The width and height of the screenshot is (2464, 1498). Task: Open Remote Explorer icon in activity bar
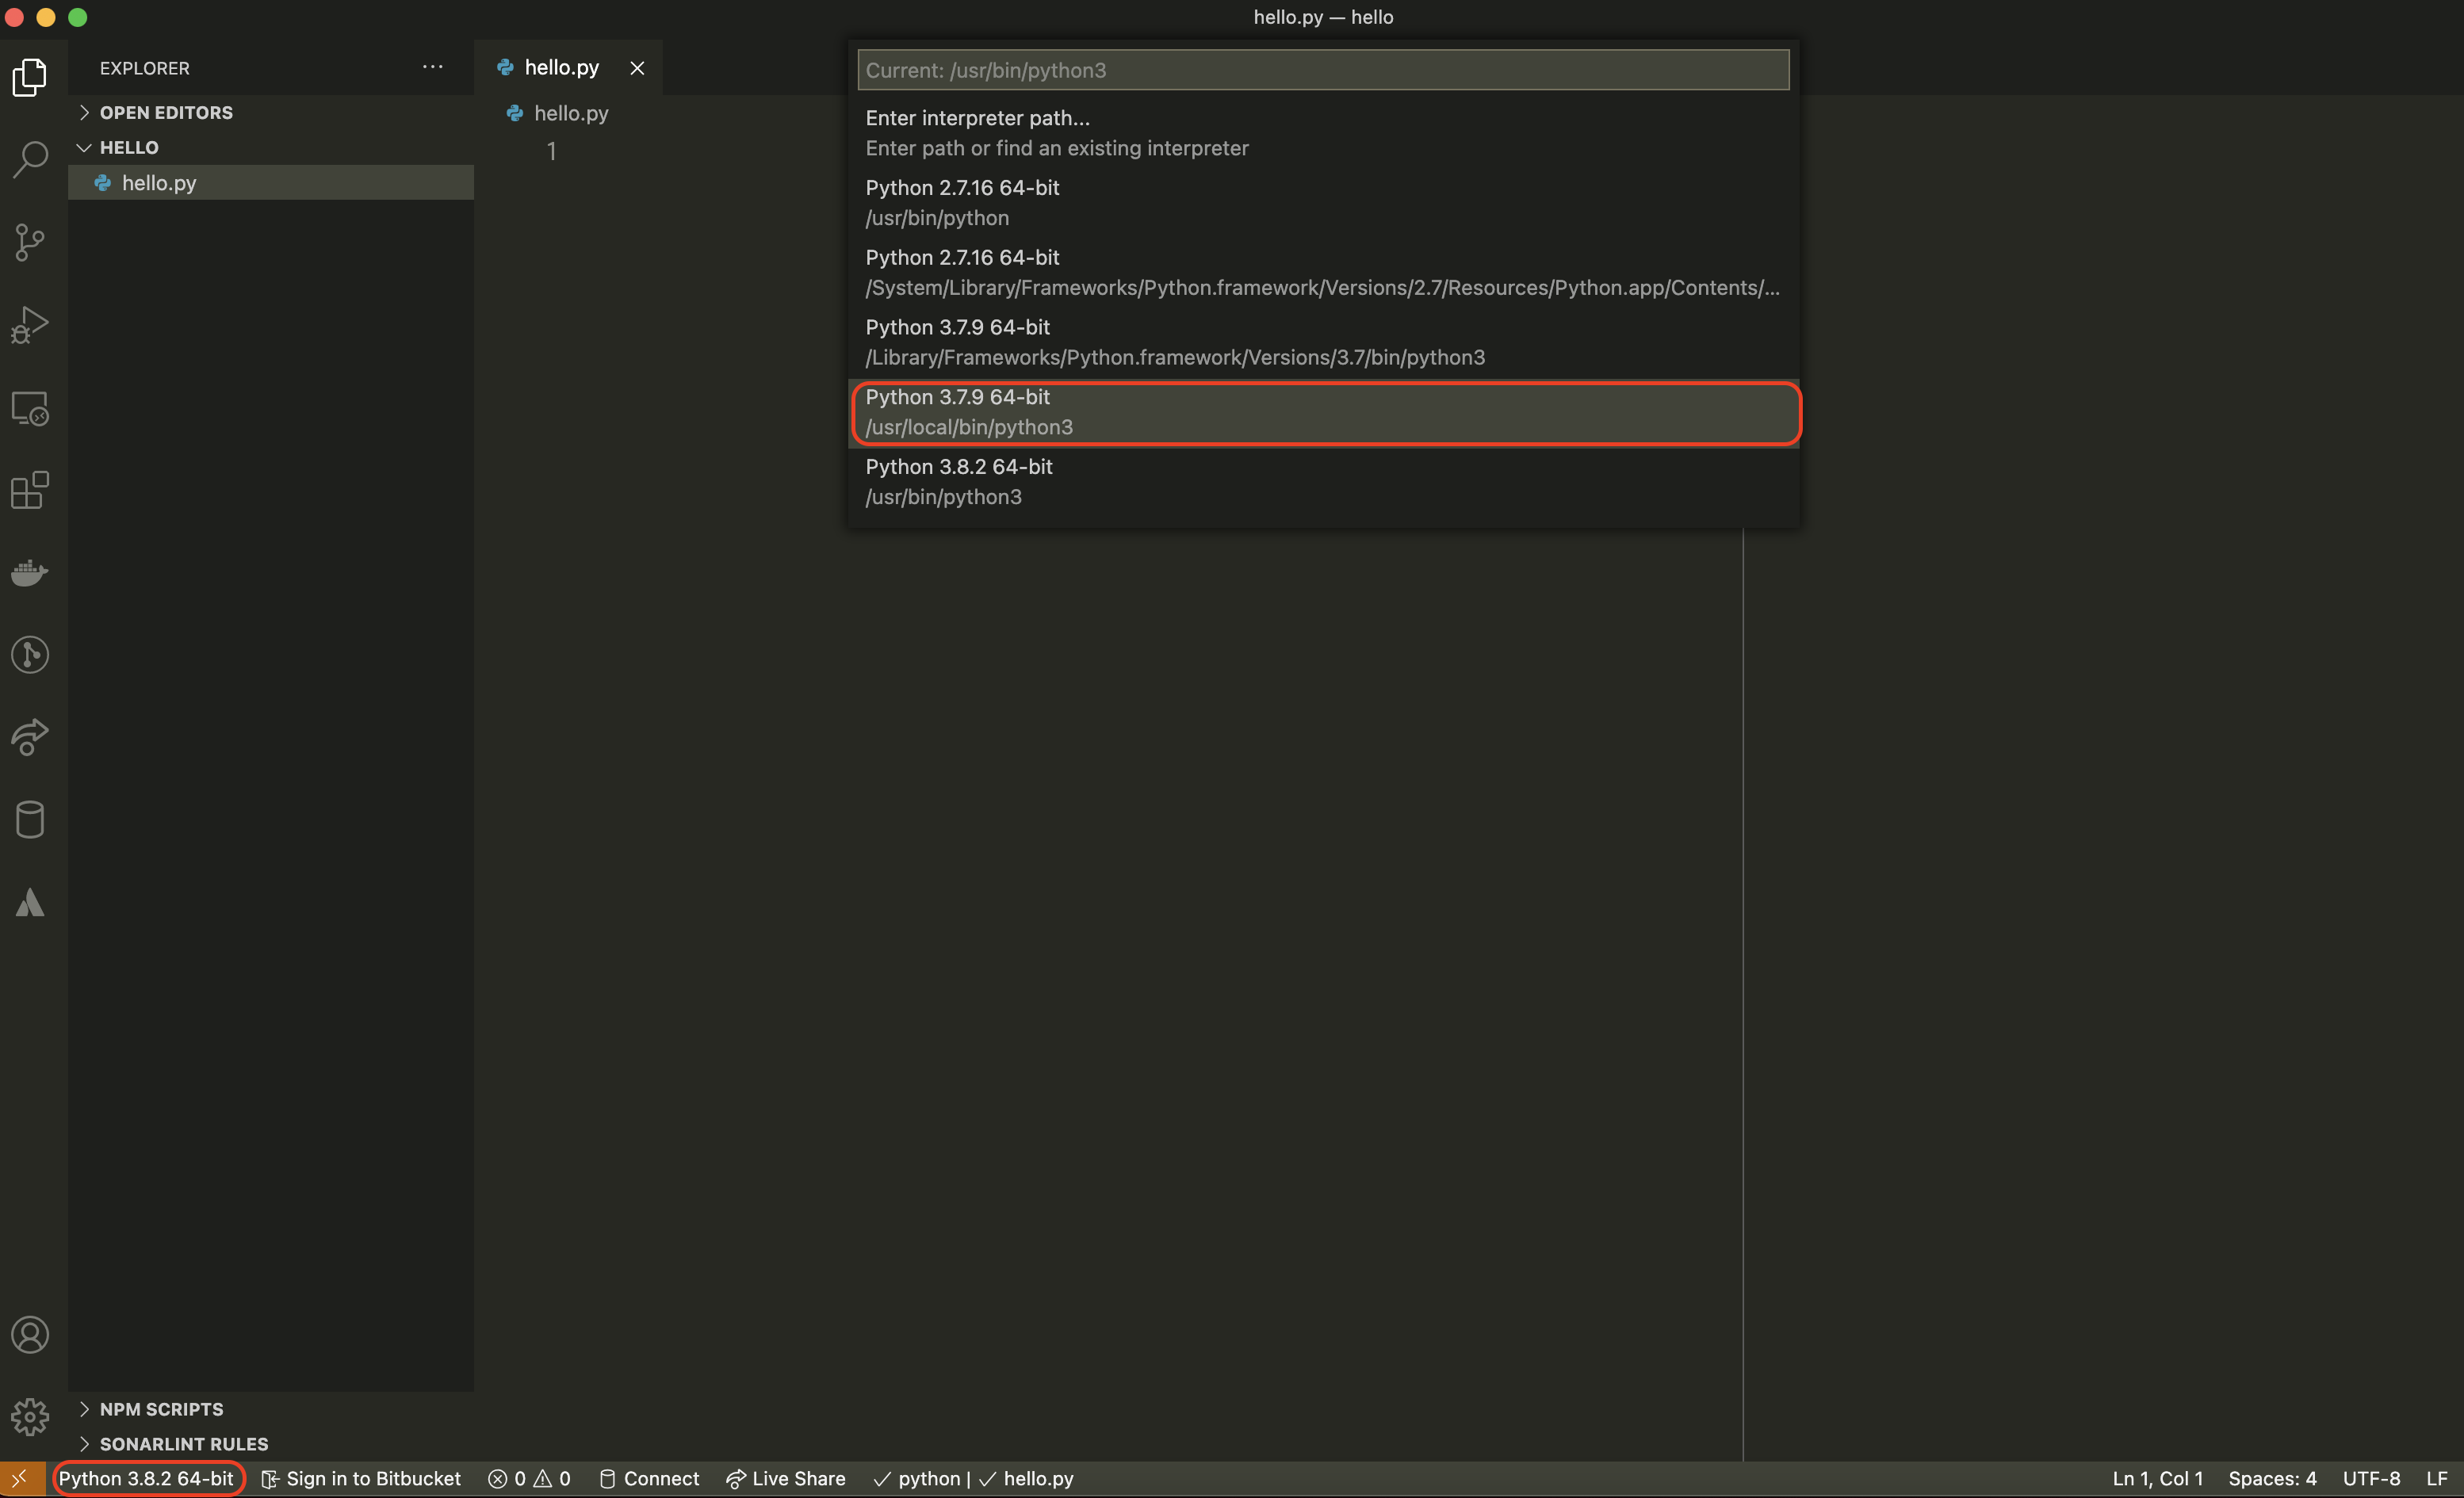(x=30, y=408)
